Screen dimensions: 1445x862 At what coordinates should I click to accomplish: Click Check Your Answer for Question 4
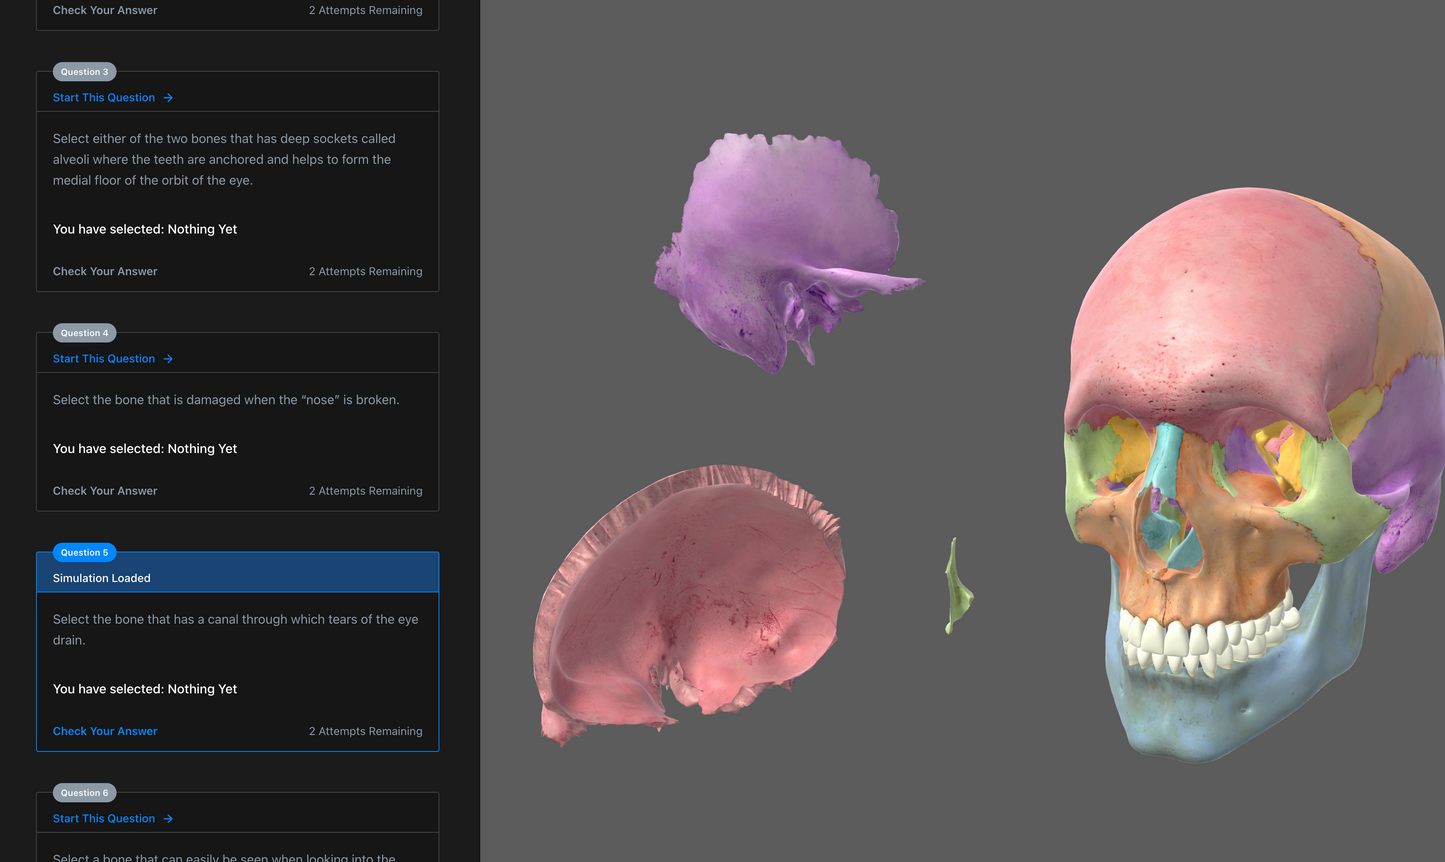tap(105, 490)
